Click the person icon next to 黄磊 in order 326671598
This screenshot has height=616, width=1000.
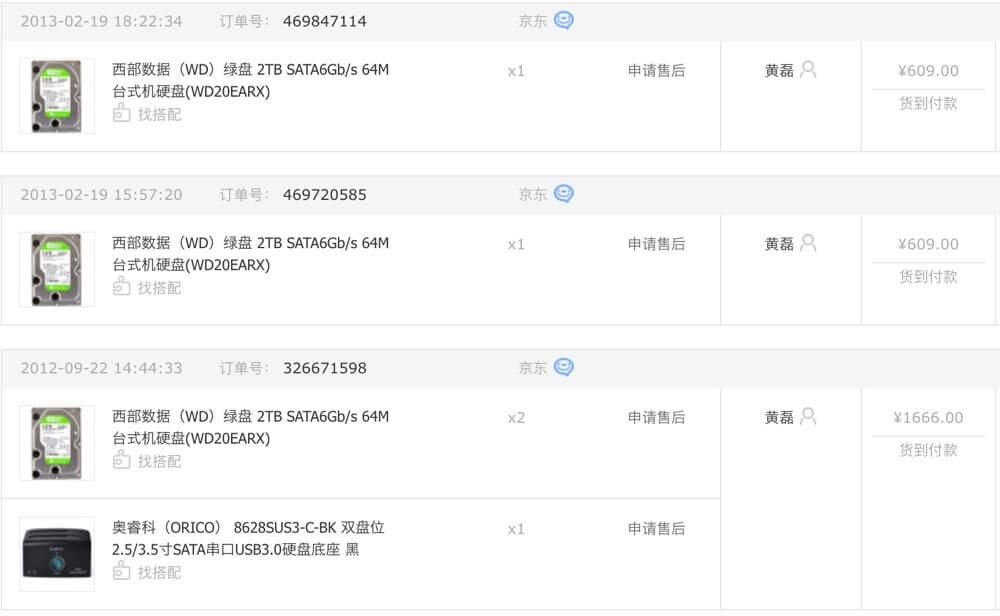pyautogui.click(x=808, y=416)
